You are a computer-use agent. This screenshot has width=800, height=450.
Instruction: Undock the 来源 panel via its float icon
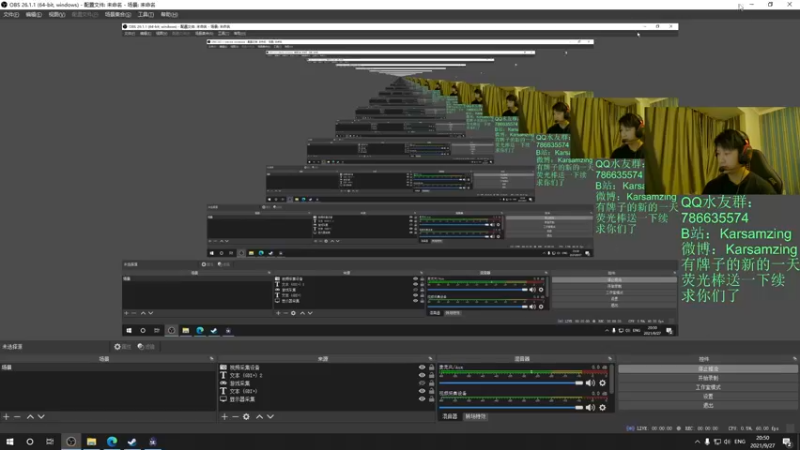tap(431, 359)
